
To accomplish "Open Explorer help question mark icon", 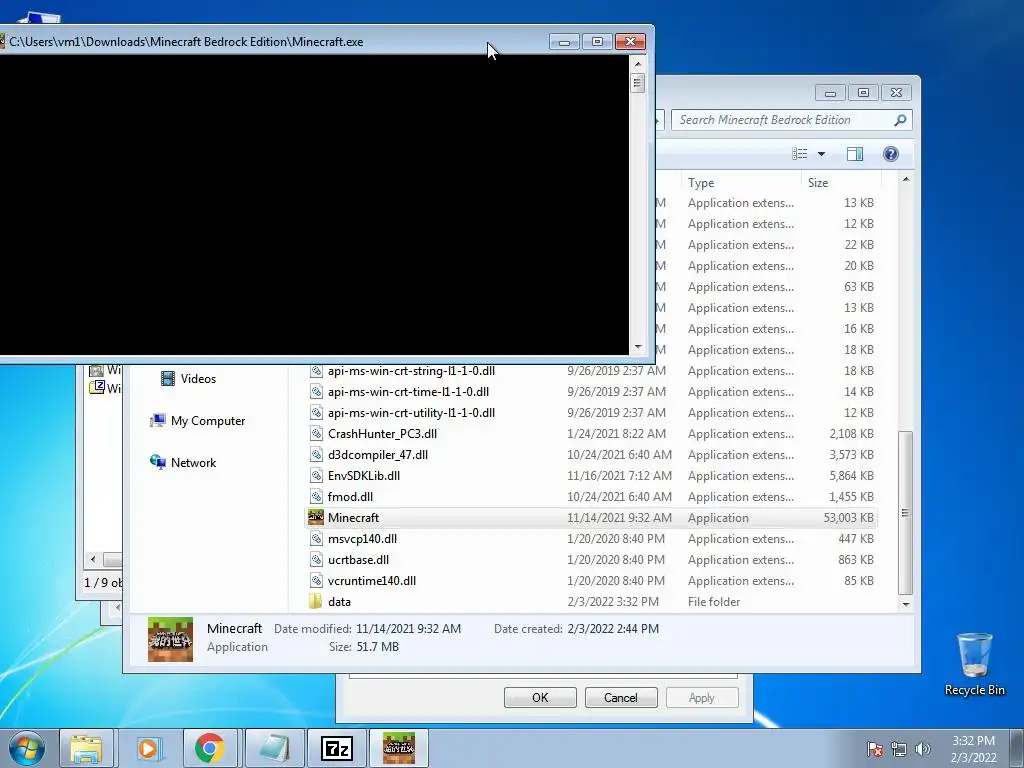I will [x=890, y=154].
